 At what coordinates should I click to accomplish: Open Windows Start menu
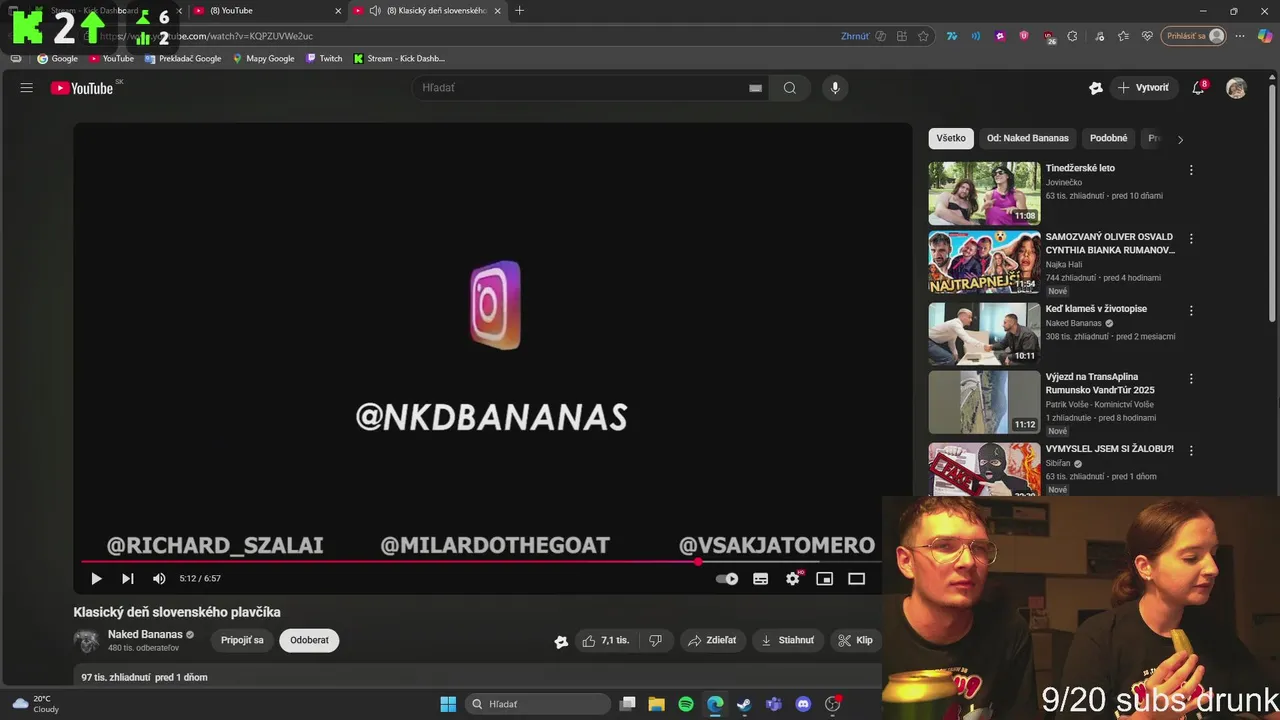[448, 704]
